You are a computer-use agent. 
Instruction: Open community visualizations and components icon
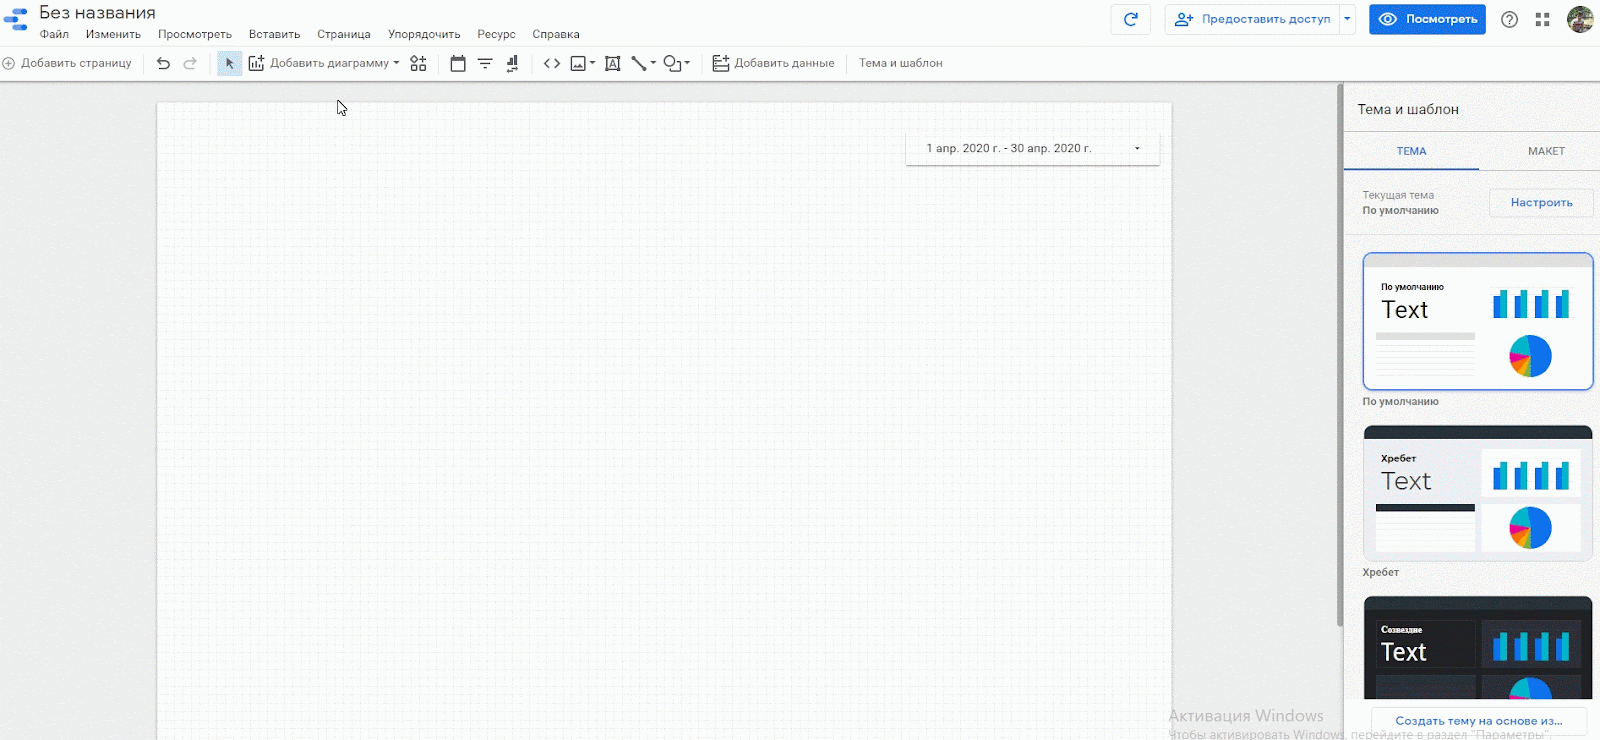[418, 63]
